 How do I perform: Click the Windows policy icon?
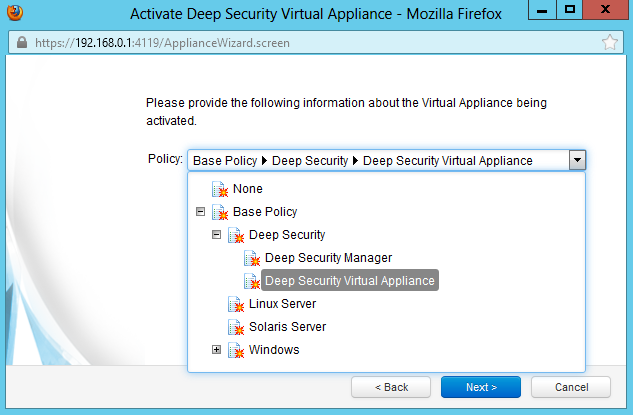[236, 350]
